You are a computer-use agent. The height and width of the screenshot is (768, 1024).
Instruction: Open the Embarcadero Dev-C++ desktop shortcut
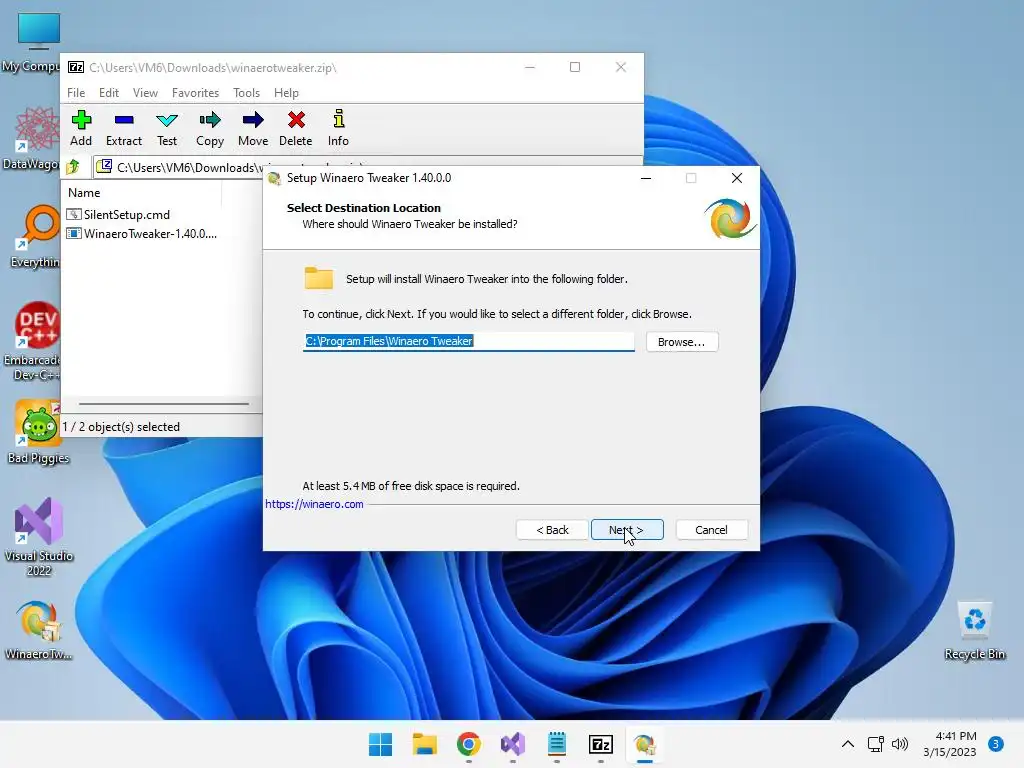click(x=35, y=341)
